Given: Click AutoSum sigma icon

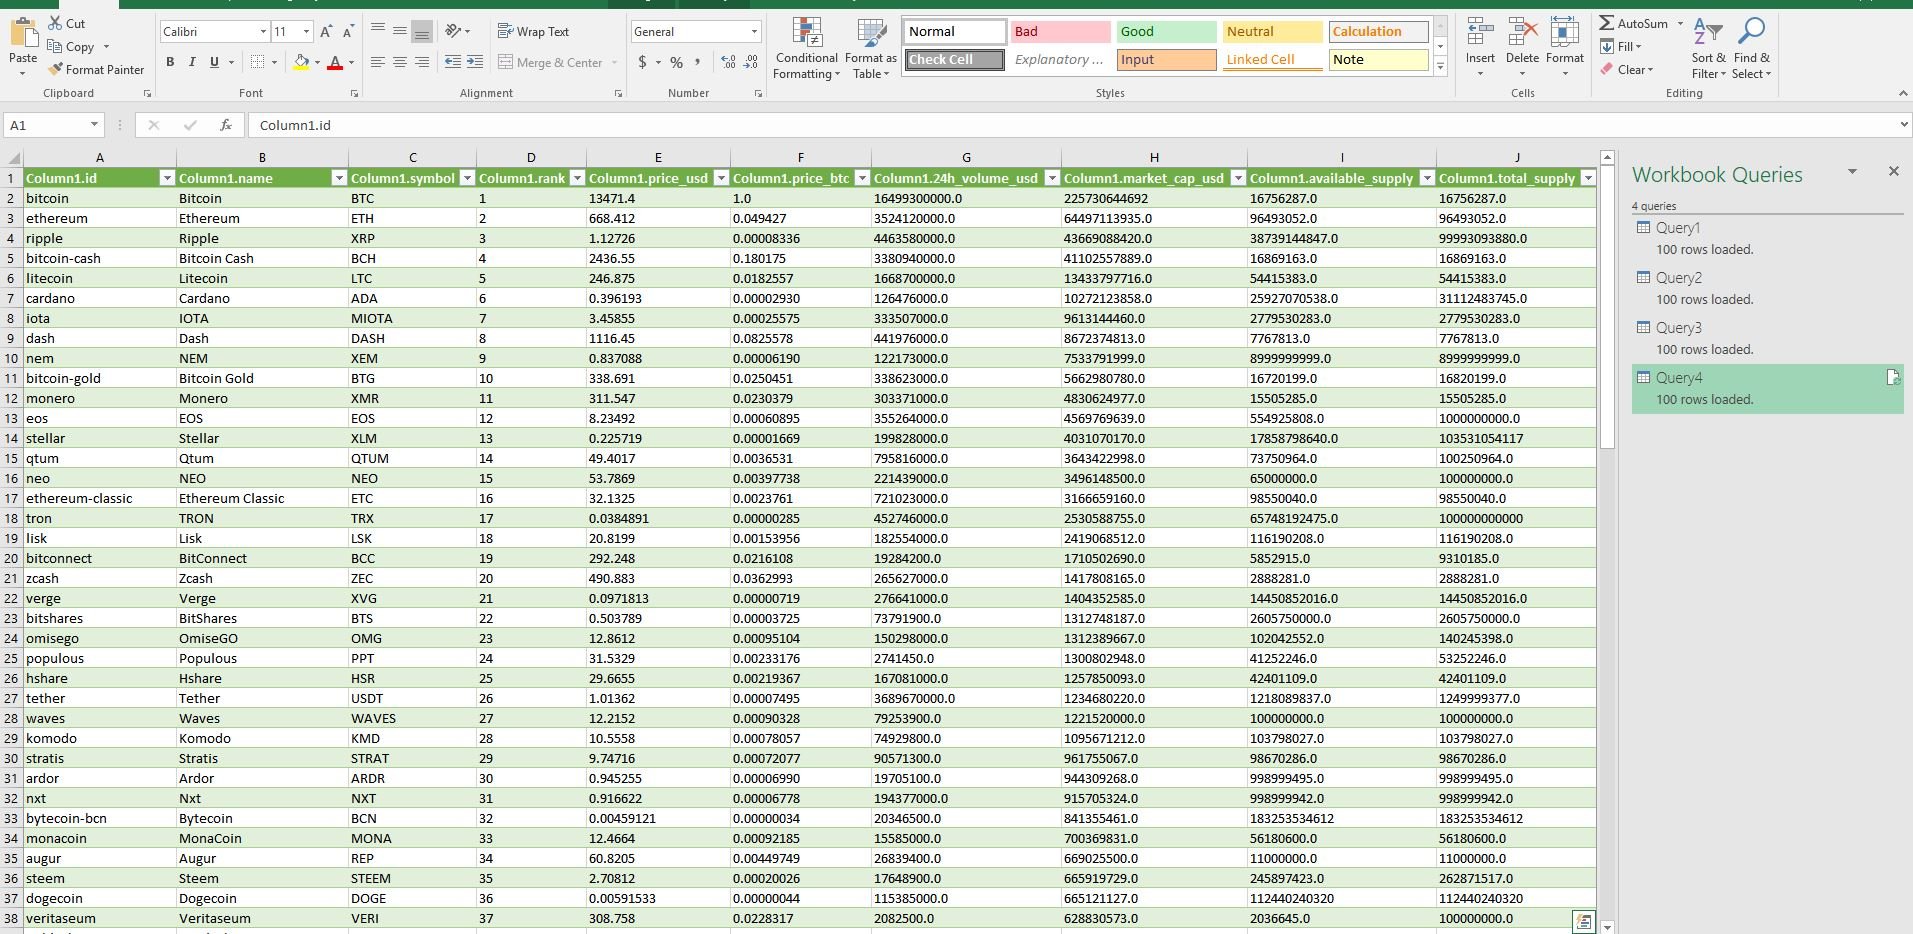Looking at the screenshot, I should point(1606,23).
